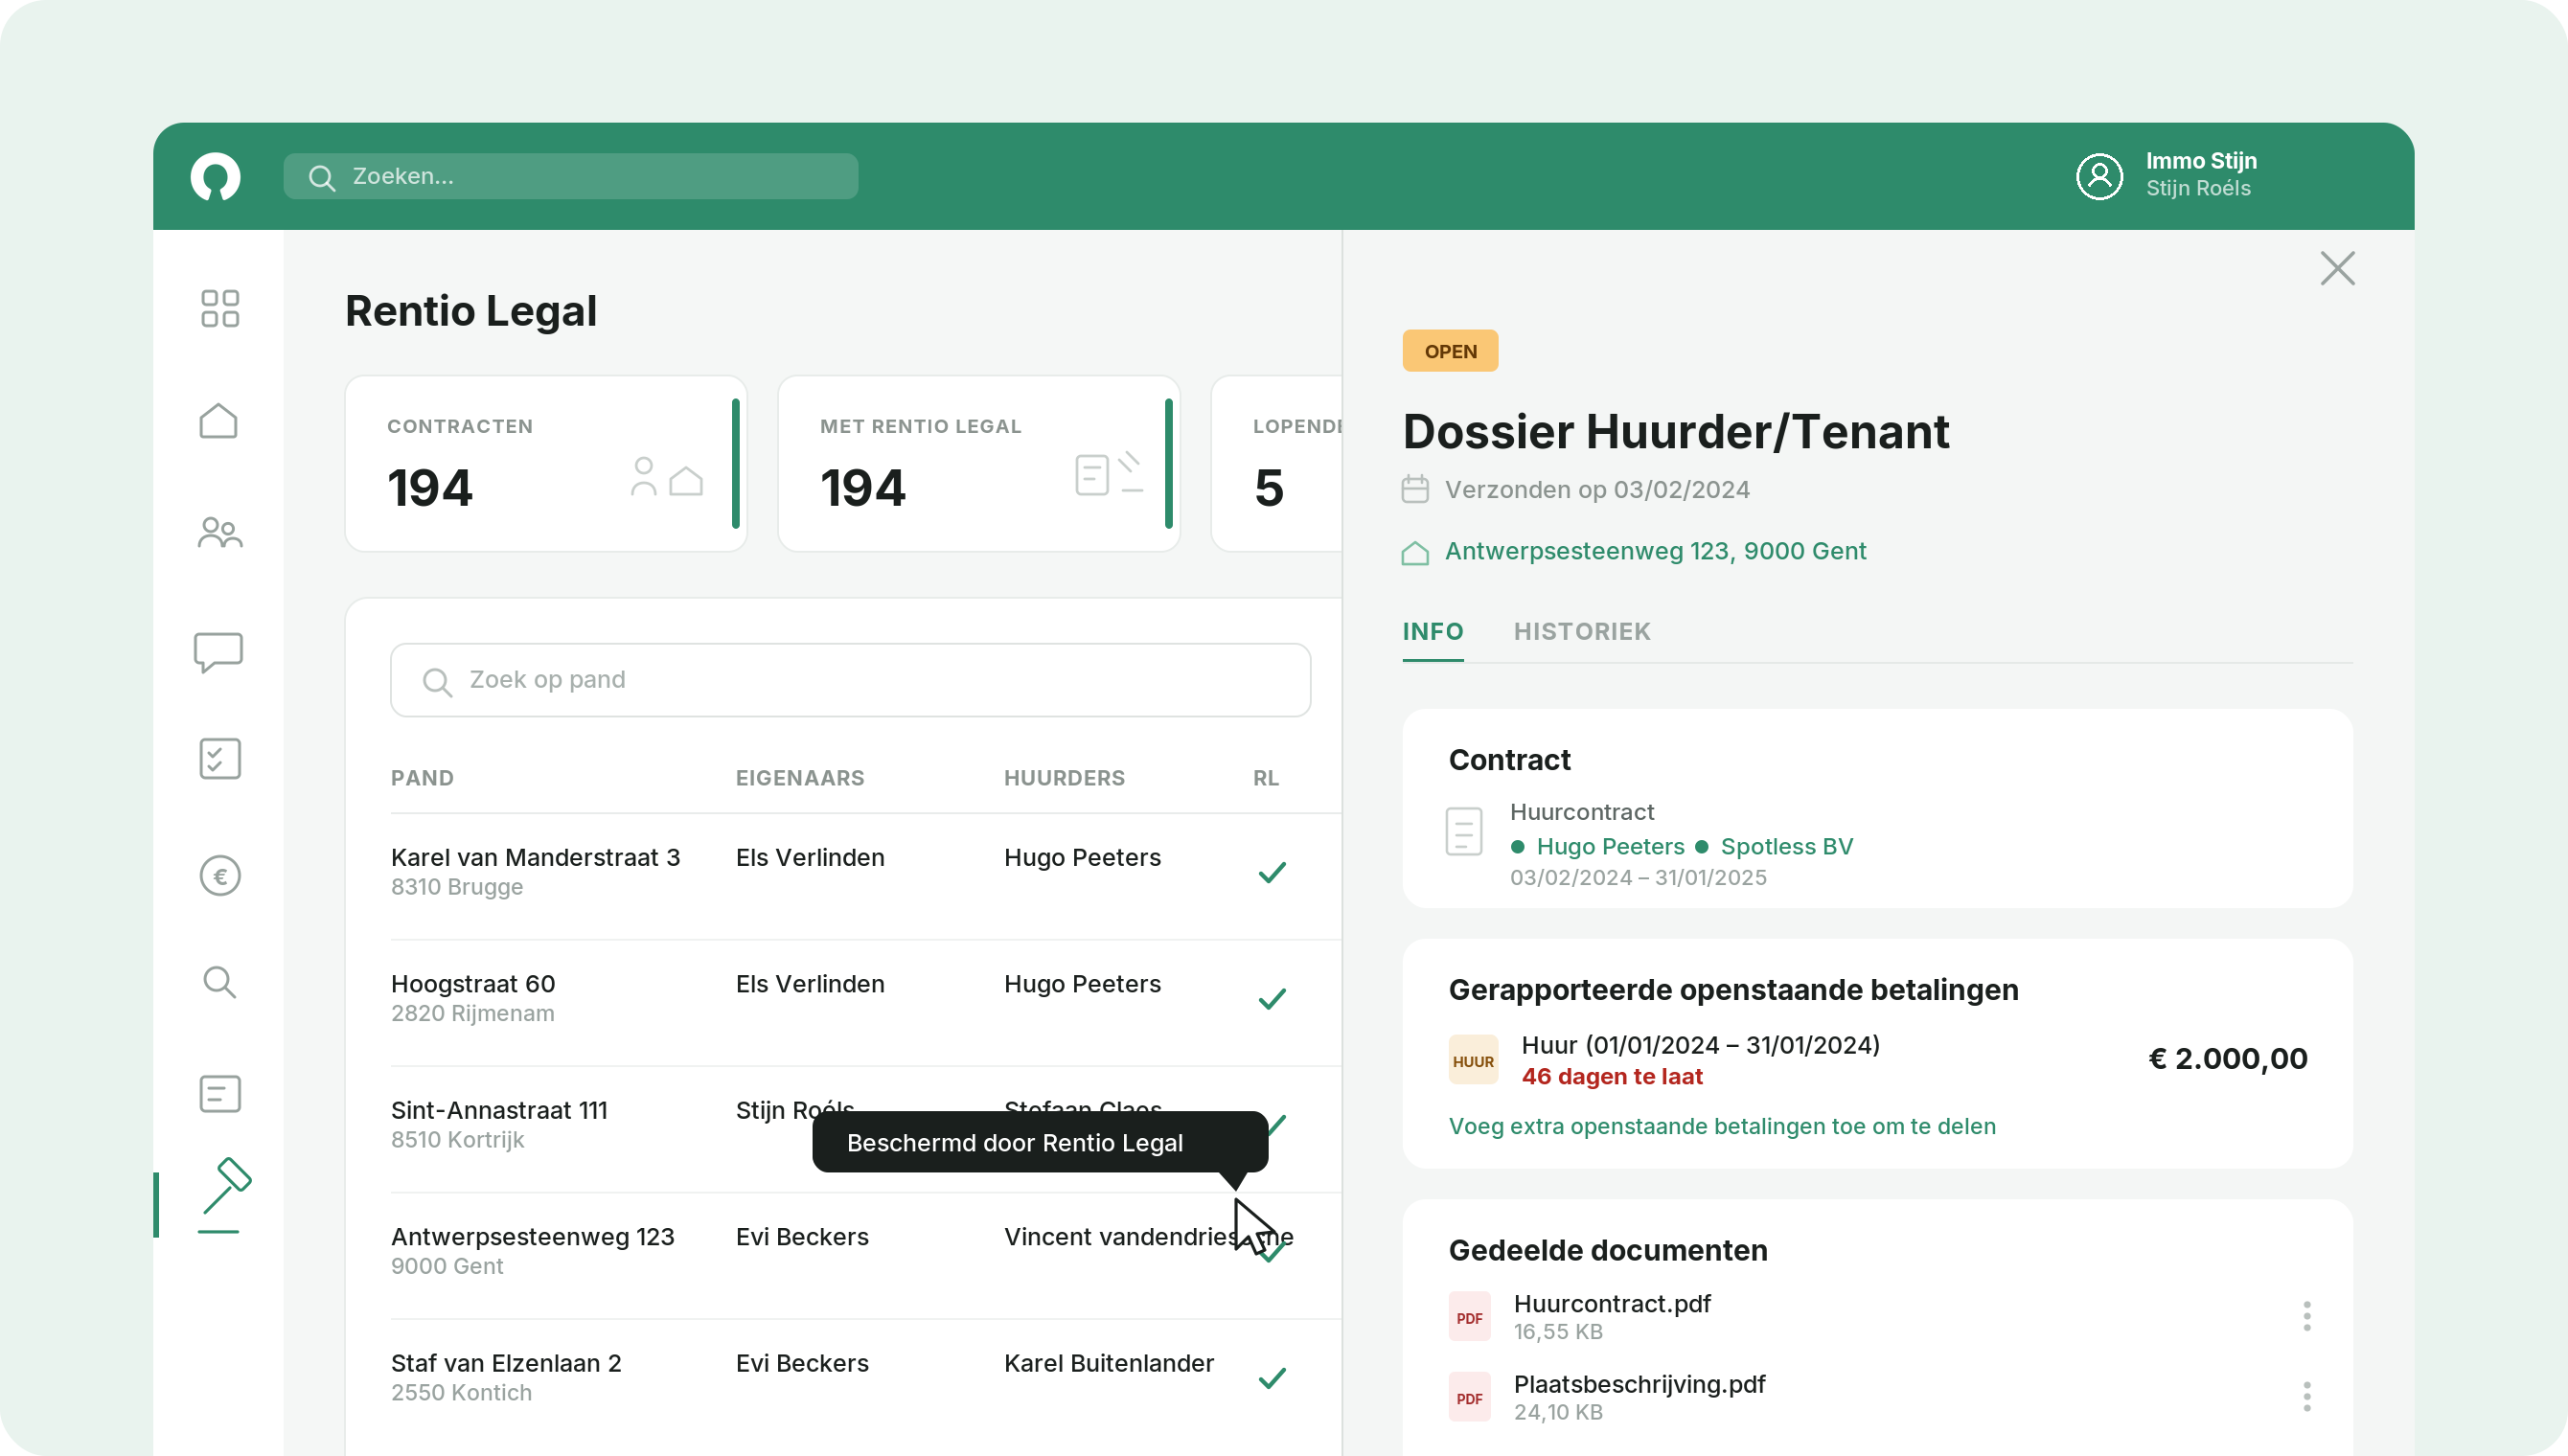This screenshot has width=2568, height=1456.
Task: Open the search magnifier icon in sidebar
Action: click(x=219, y=982)
